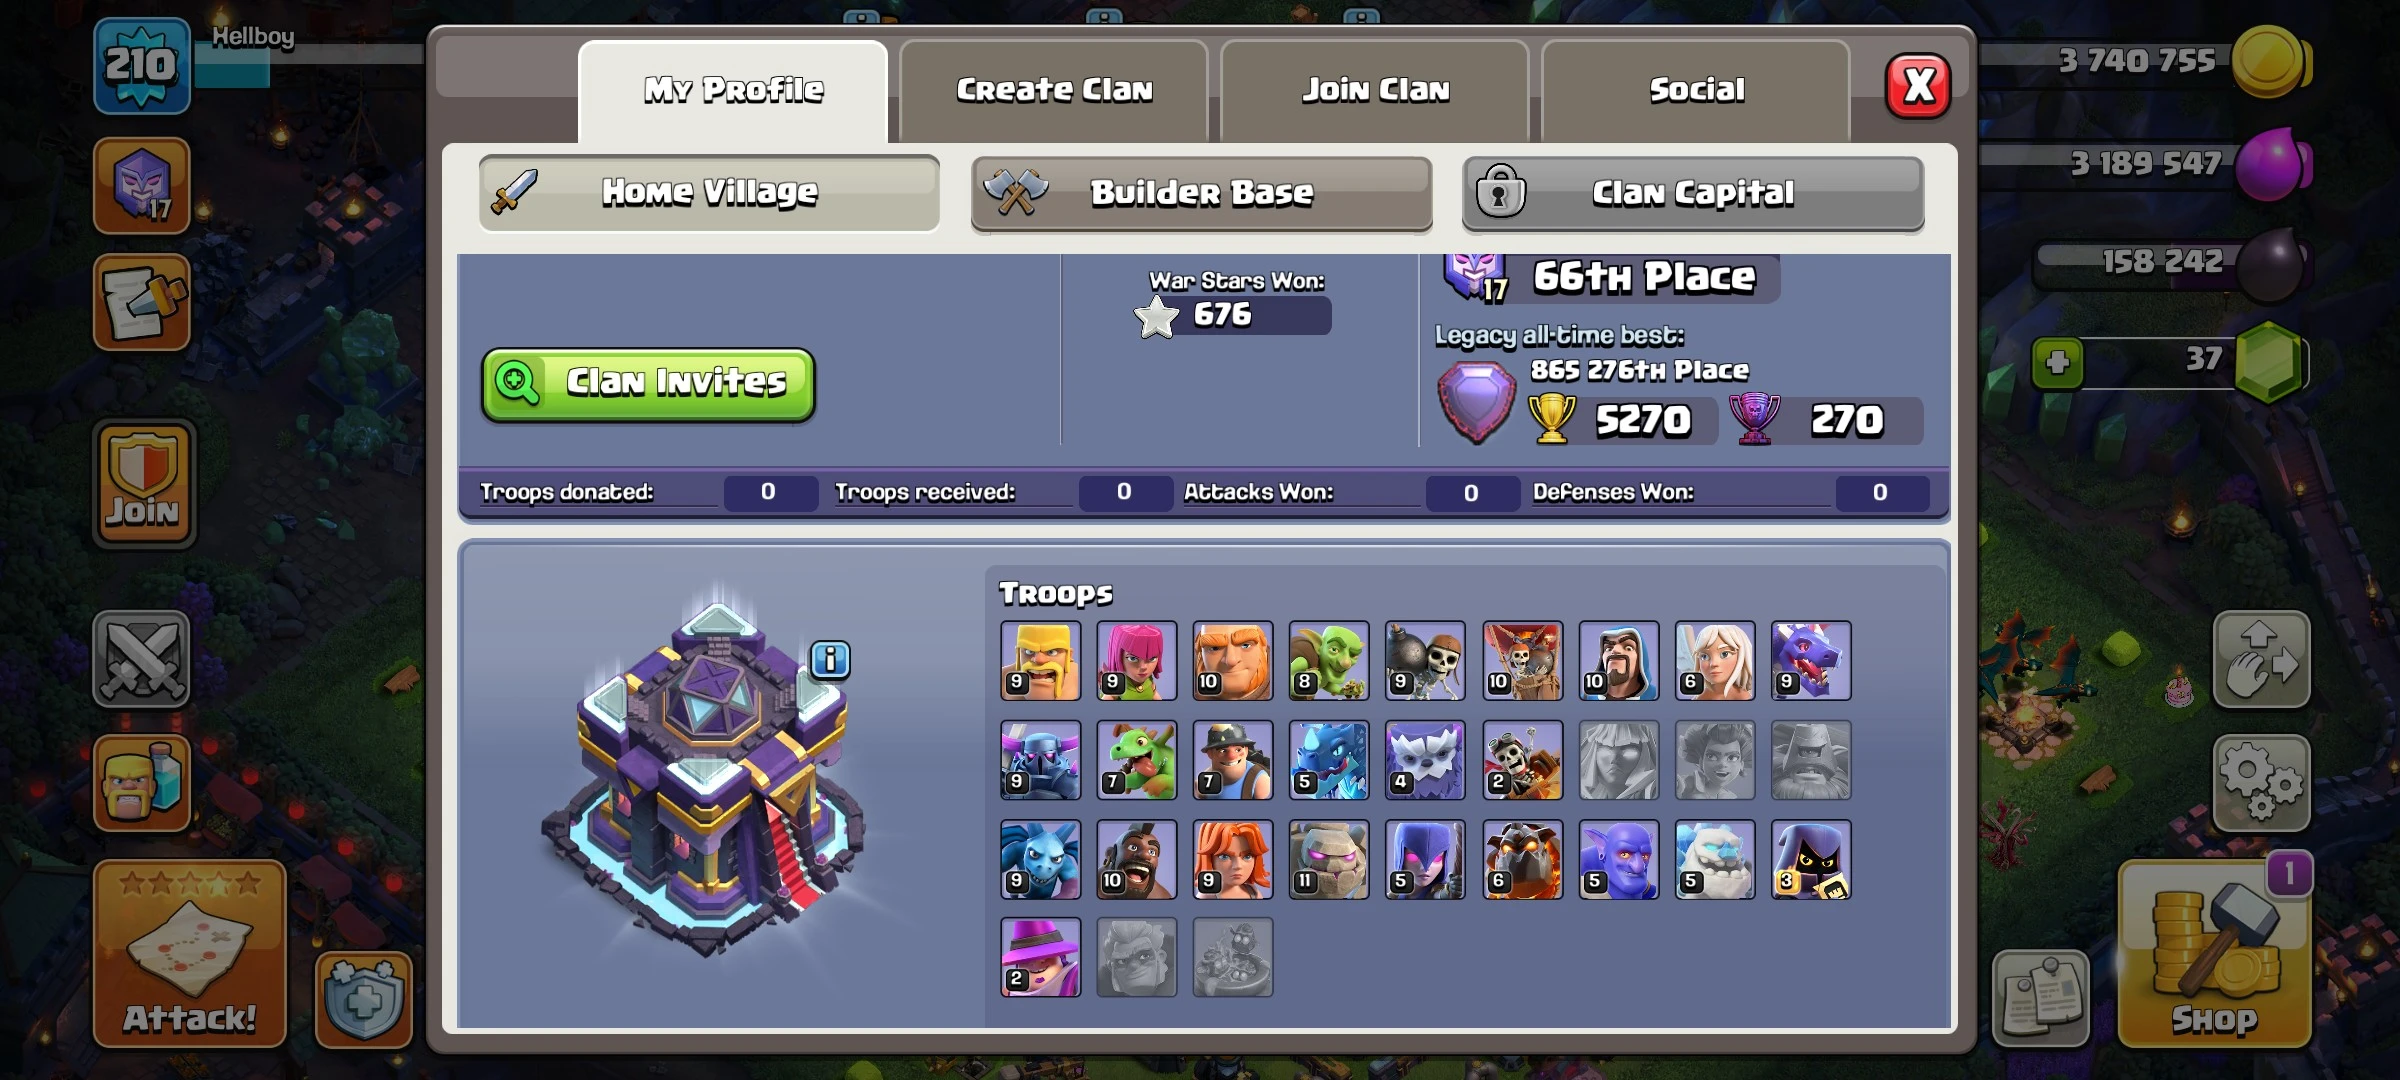The image size is (2400, 1080).
Task: Select the Builder Base section
Action: click(1201, 193)
